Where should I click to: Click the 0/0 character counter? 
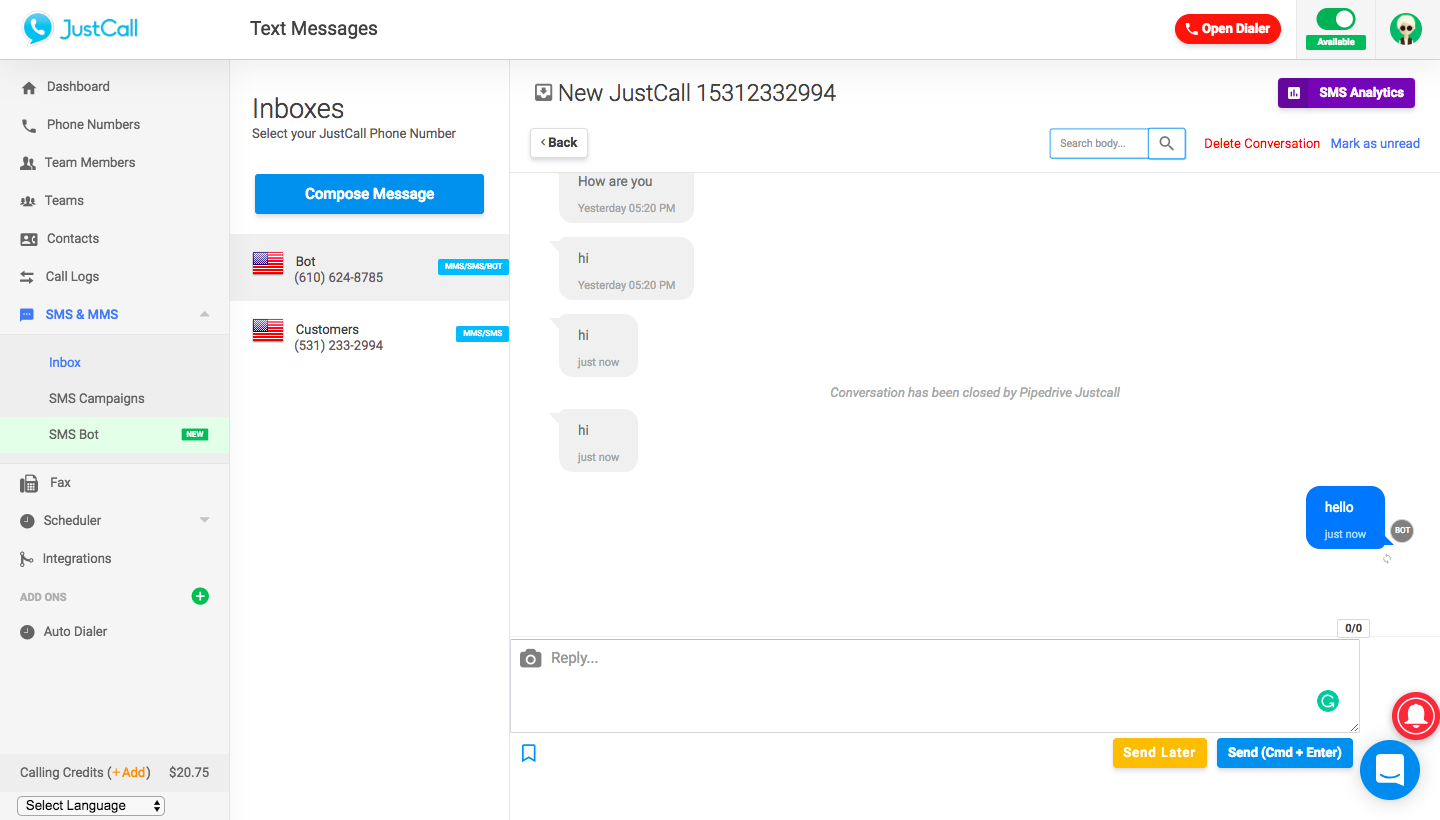[1353, 629]
